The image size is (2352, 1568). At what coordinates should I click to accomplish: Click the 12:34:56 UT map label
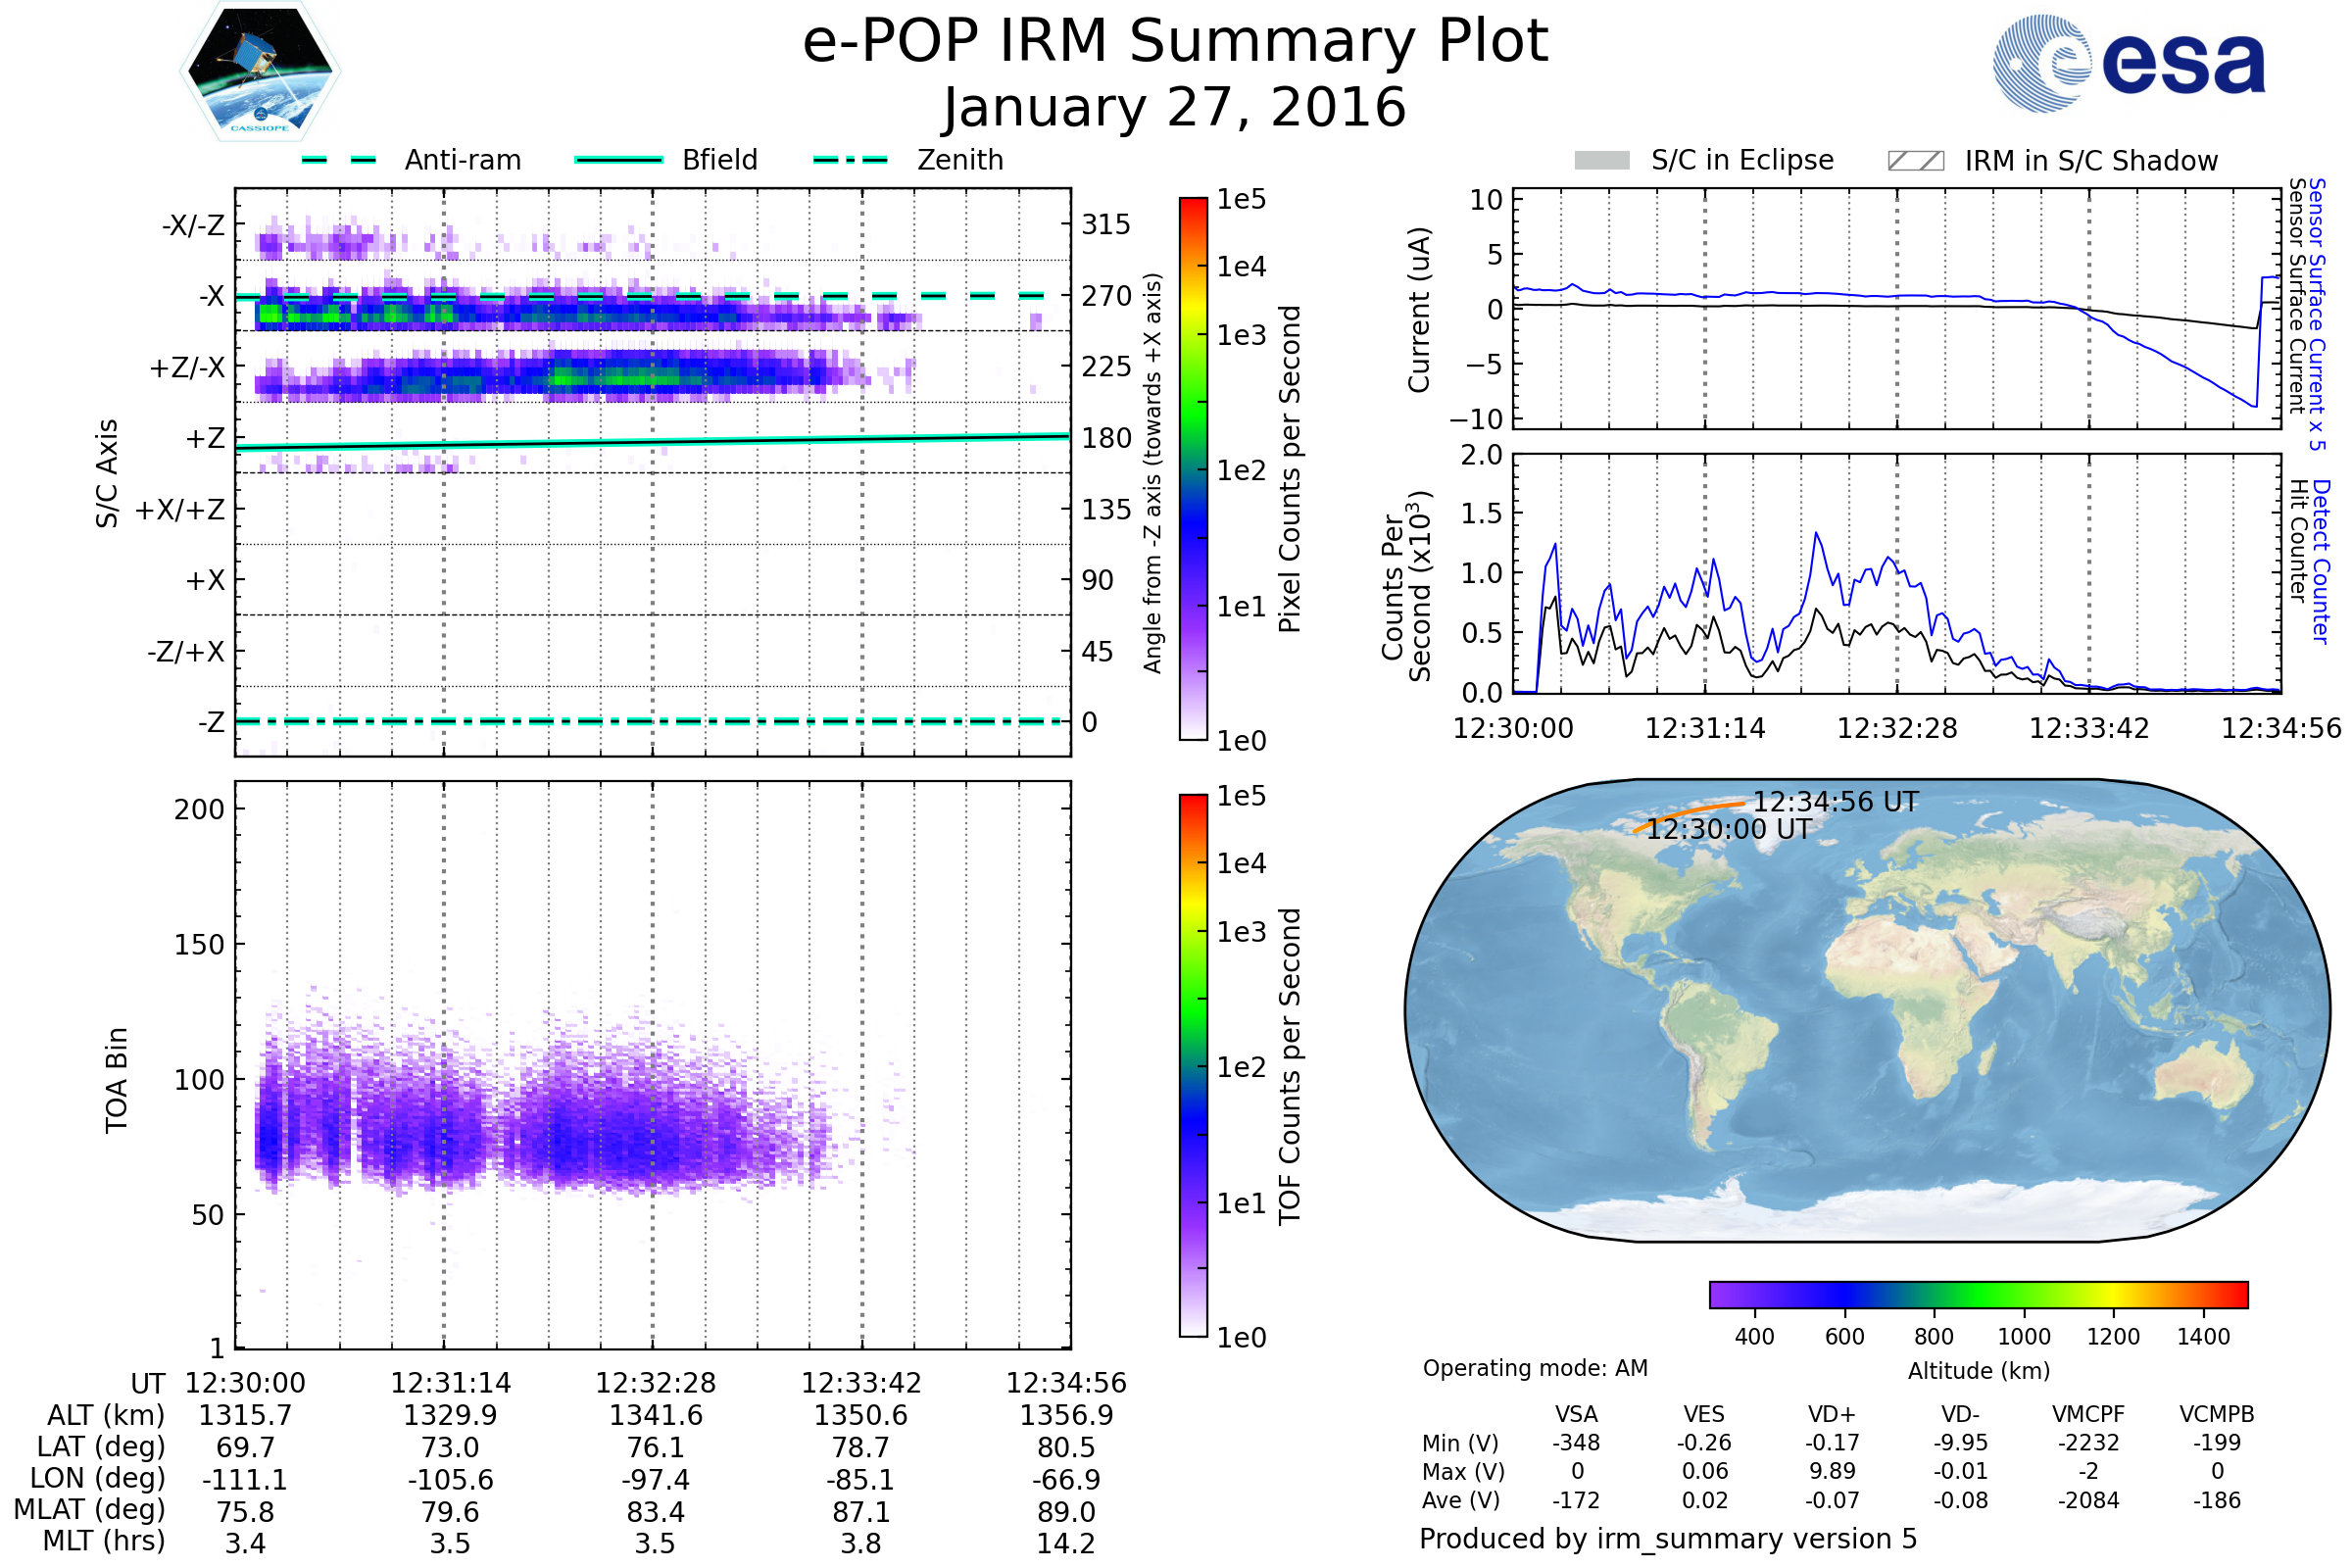pyautogui.click(x=1835, y=802)
